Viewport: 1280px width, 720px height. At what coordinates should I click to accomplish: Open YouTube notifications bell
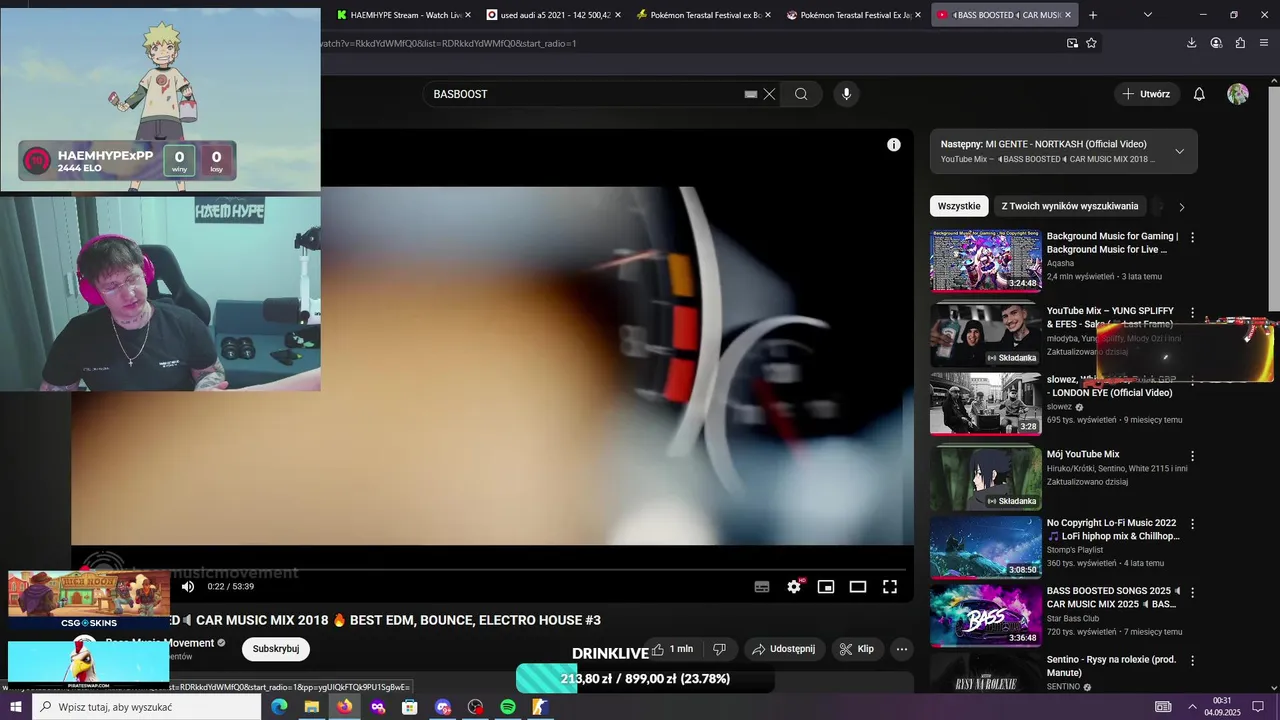click(1199, 94)
